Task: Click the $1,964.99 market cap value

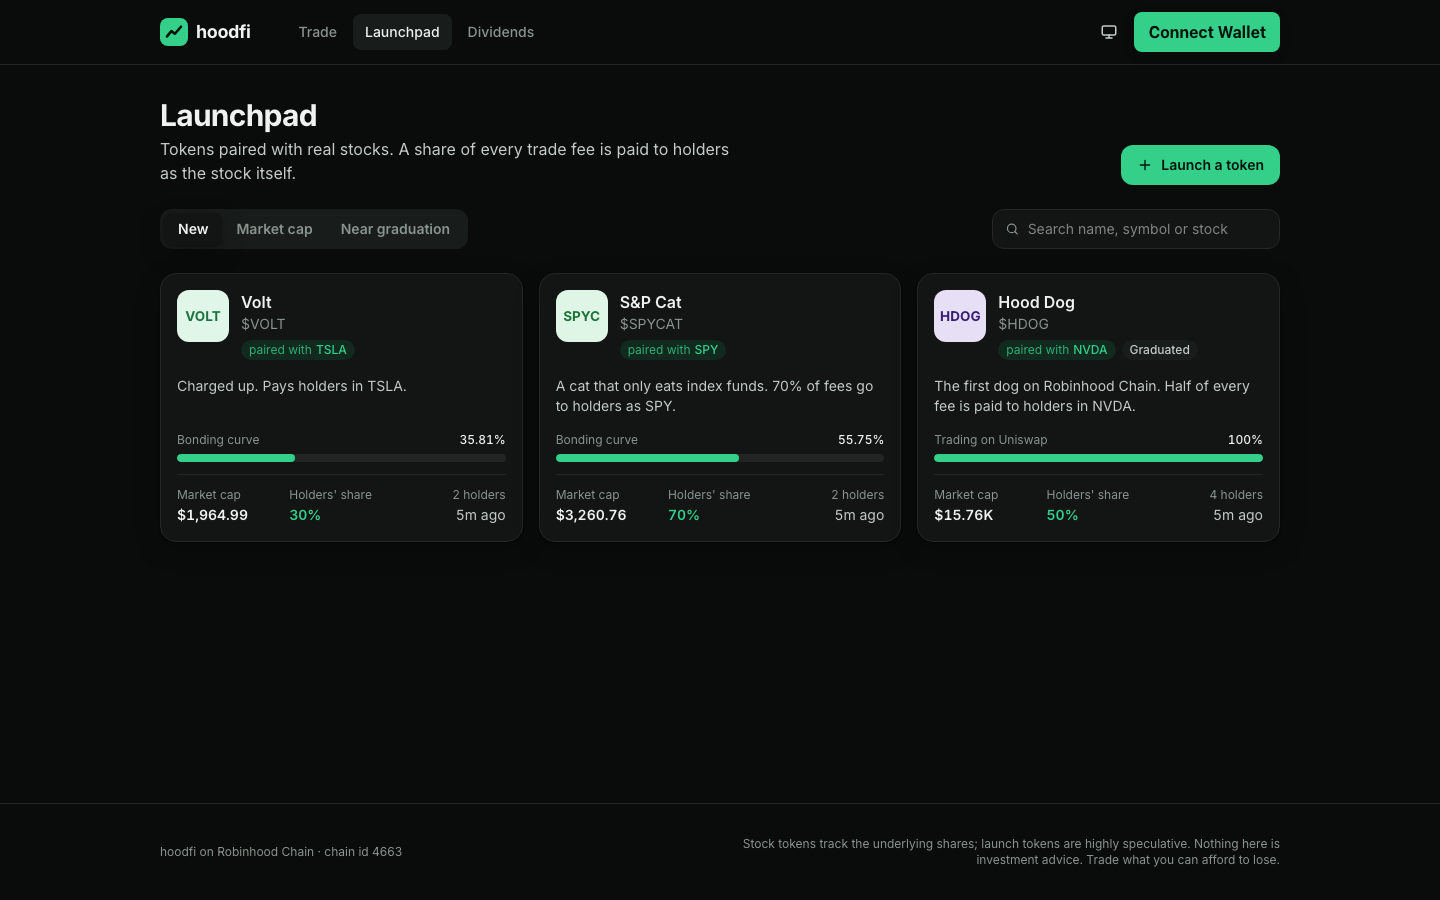Action: point(212,515)
